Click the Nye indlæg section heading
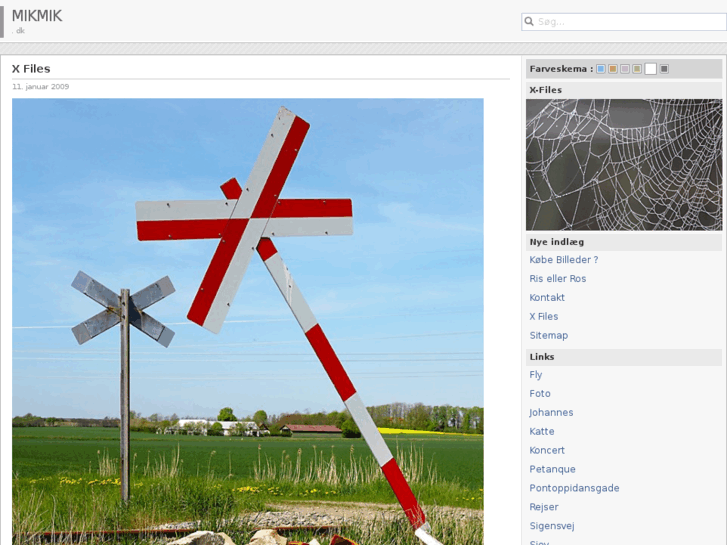Screen dimensions: 727x545 click(557, 242)
